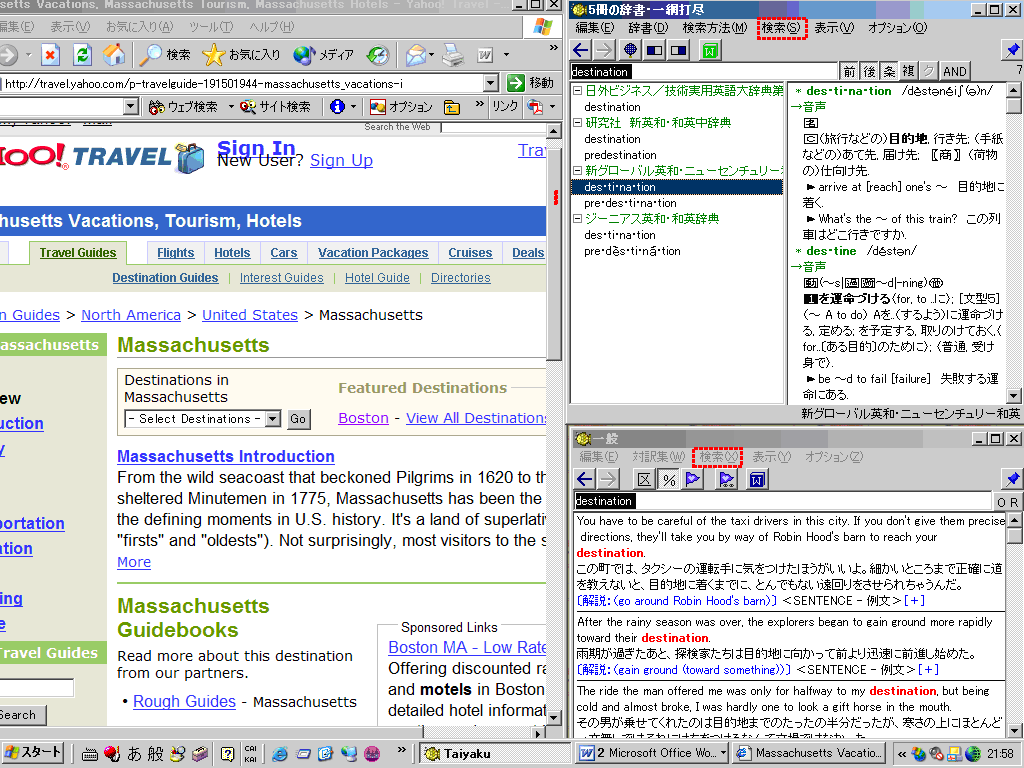The width and height of the screenshot is (1024, 768).
Task: Click the 一般 window search field with destination
Action: (x=782, y=501)
